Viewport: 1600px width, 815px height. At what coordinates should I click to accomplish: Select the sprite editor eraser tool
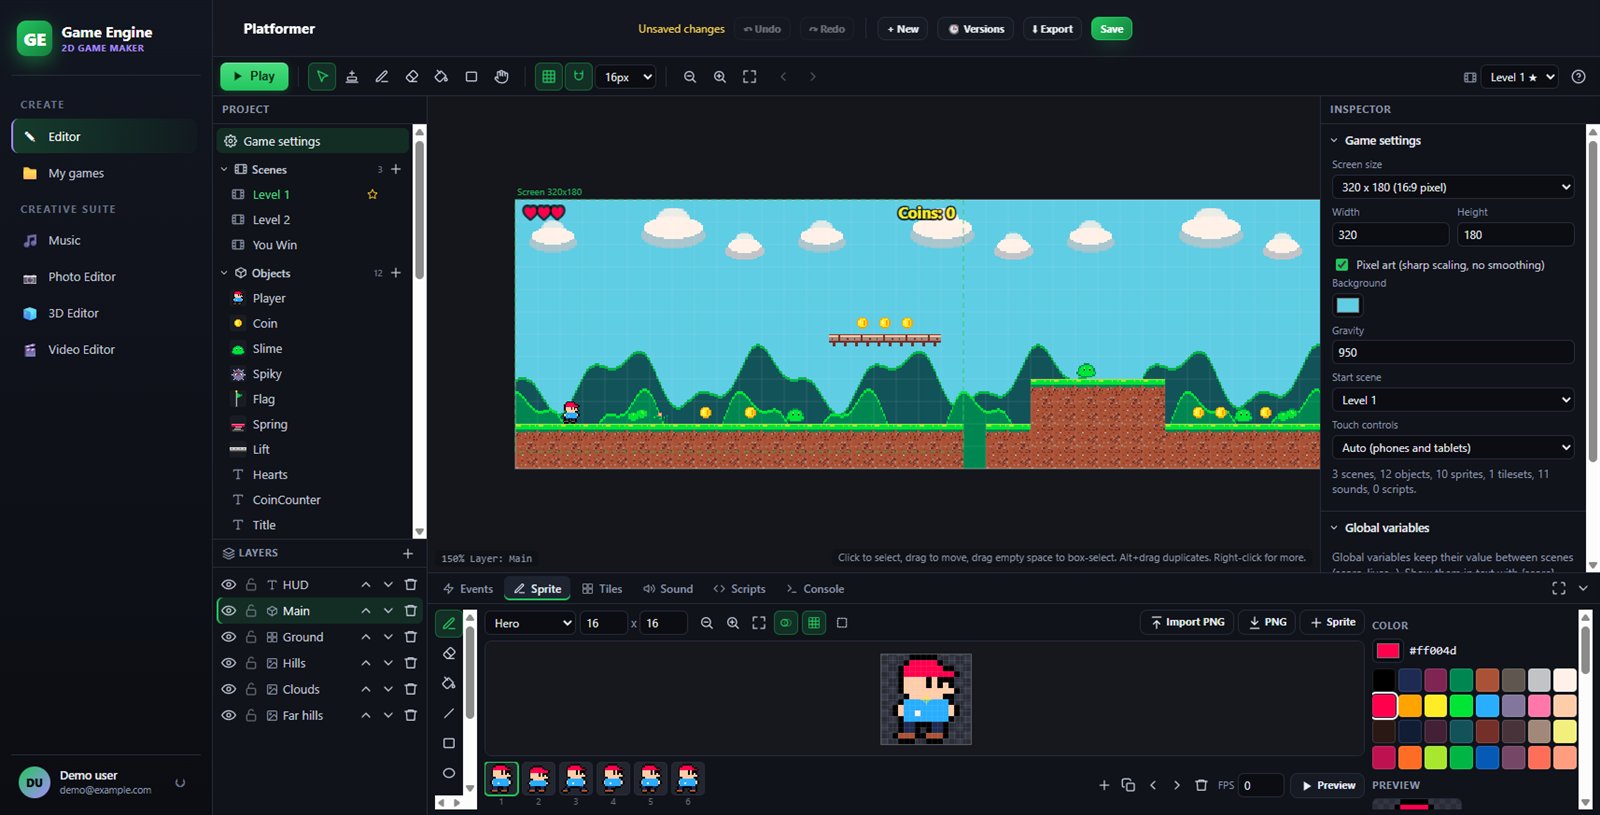click(x=449, y=654)
